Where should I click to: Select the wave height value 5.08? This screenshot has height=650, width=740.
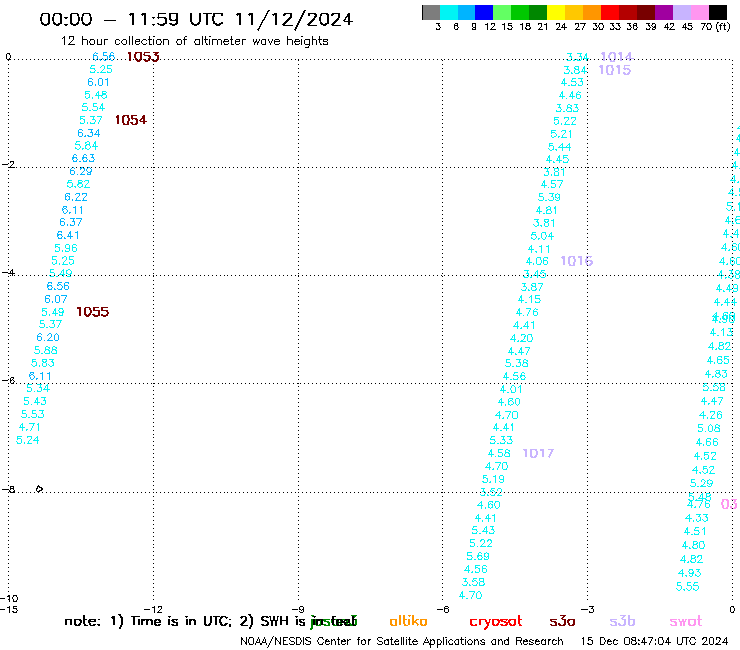pos(708,428)
